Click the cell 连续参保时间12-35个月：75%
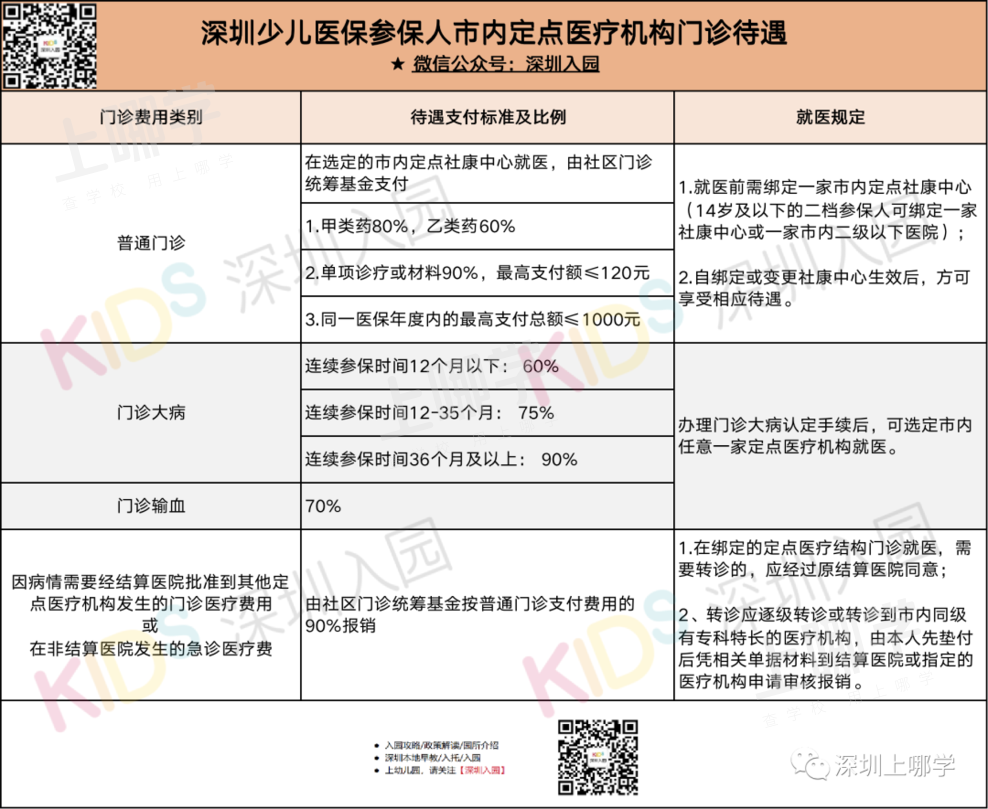The width and height of the screenshot is (988, 809). pos(488,413)
